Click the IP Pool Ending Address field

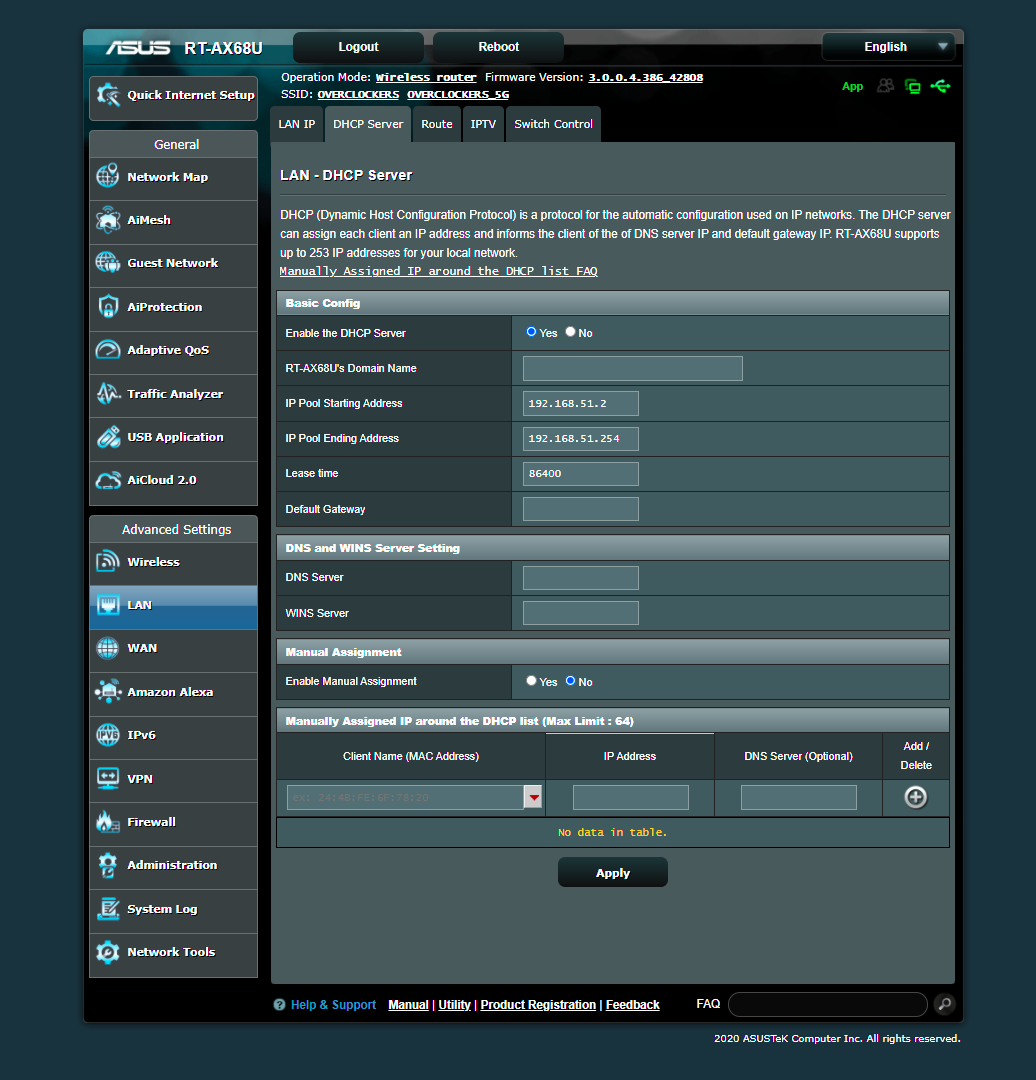(581, 439)
